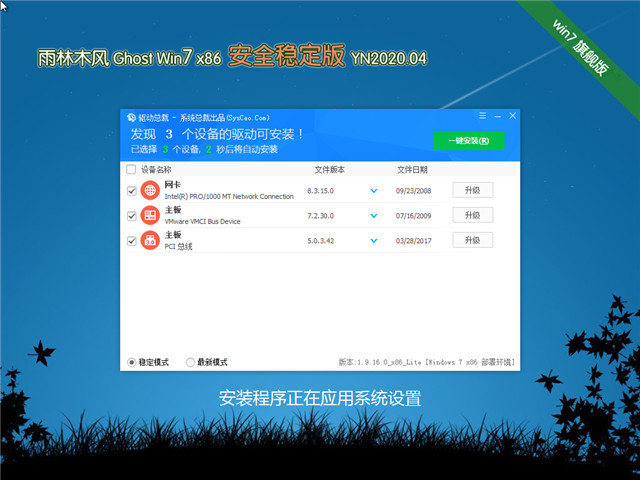Click the 文件版本 column header
The image size is (640, 480).
pos(331,169)
